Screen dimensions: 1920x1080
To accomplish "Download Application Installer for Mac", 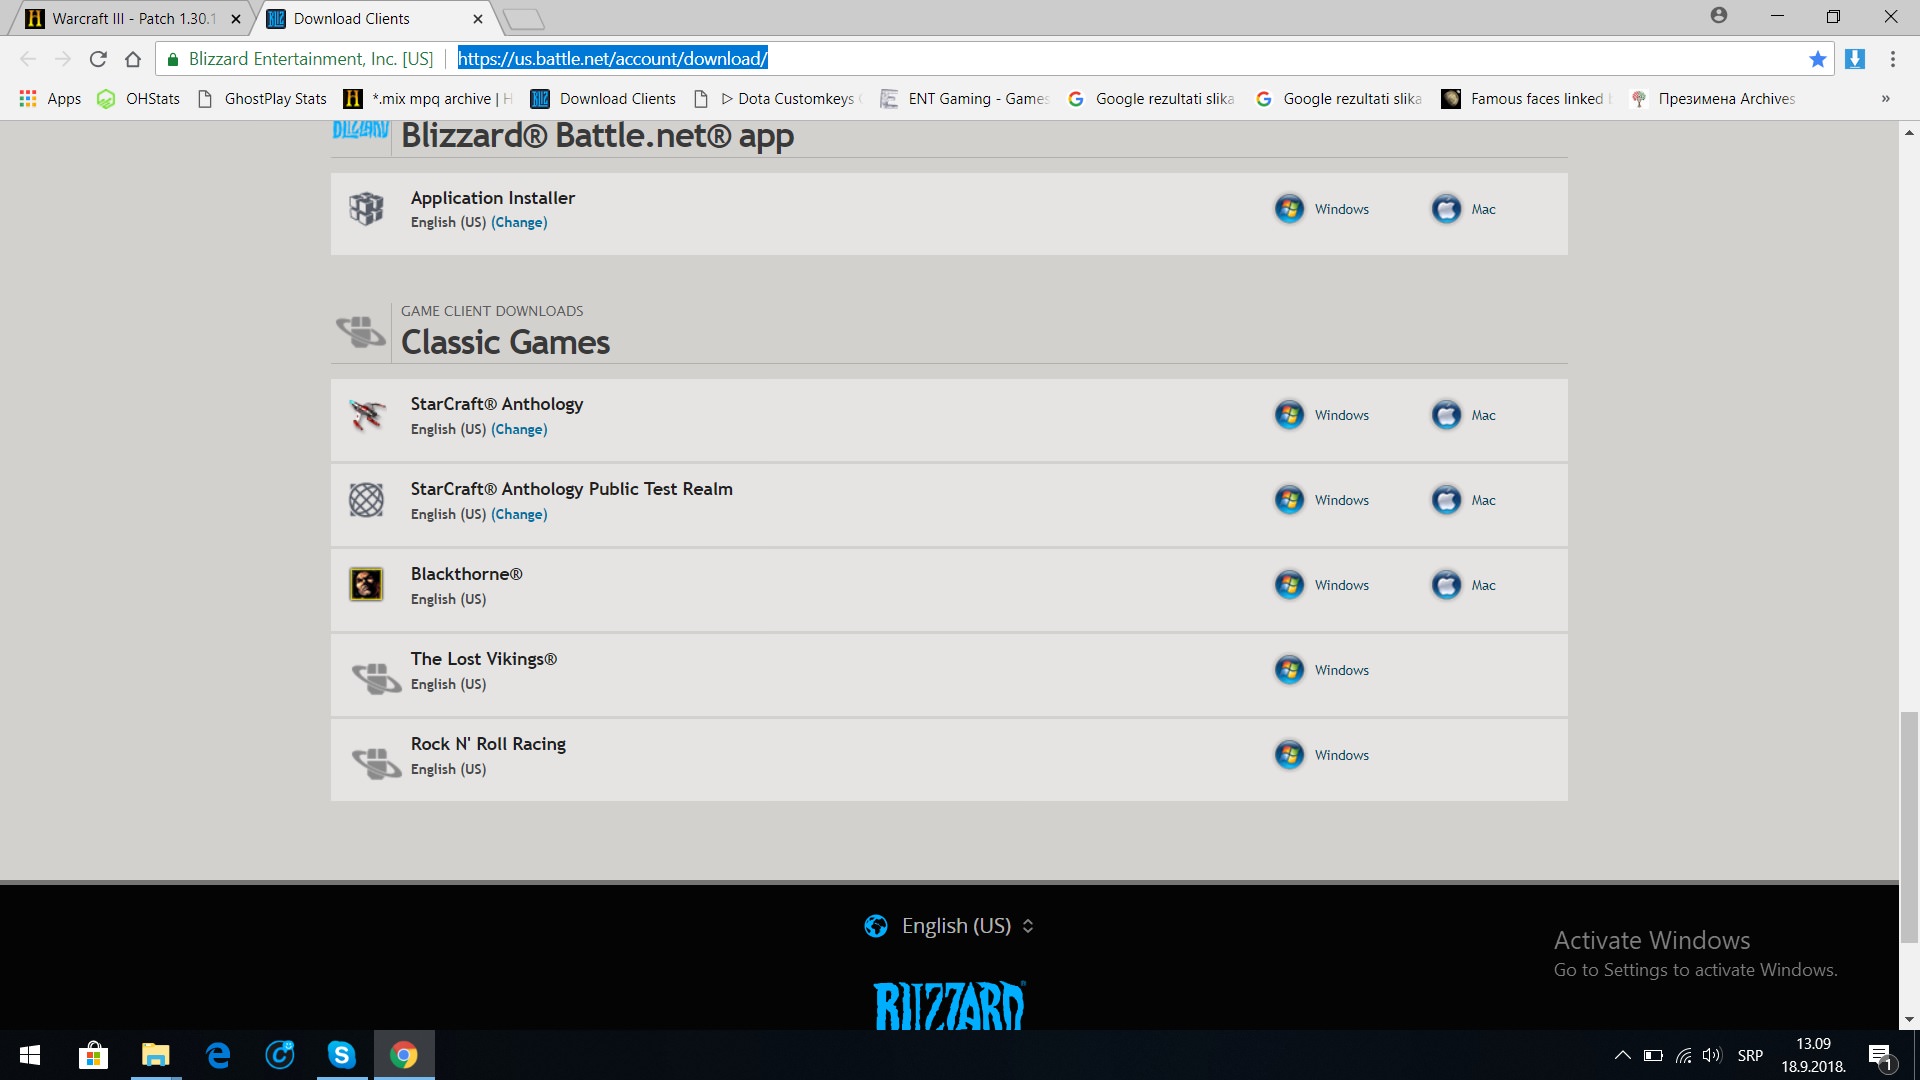I will (x=1463, y=209).
